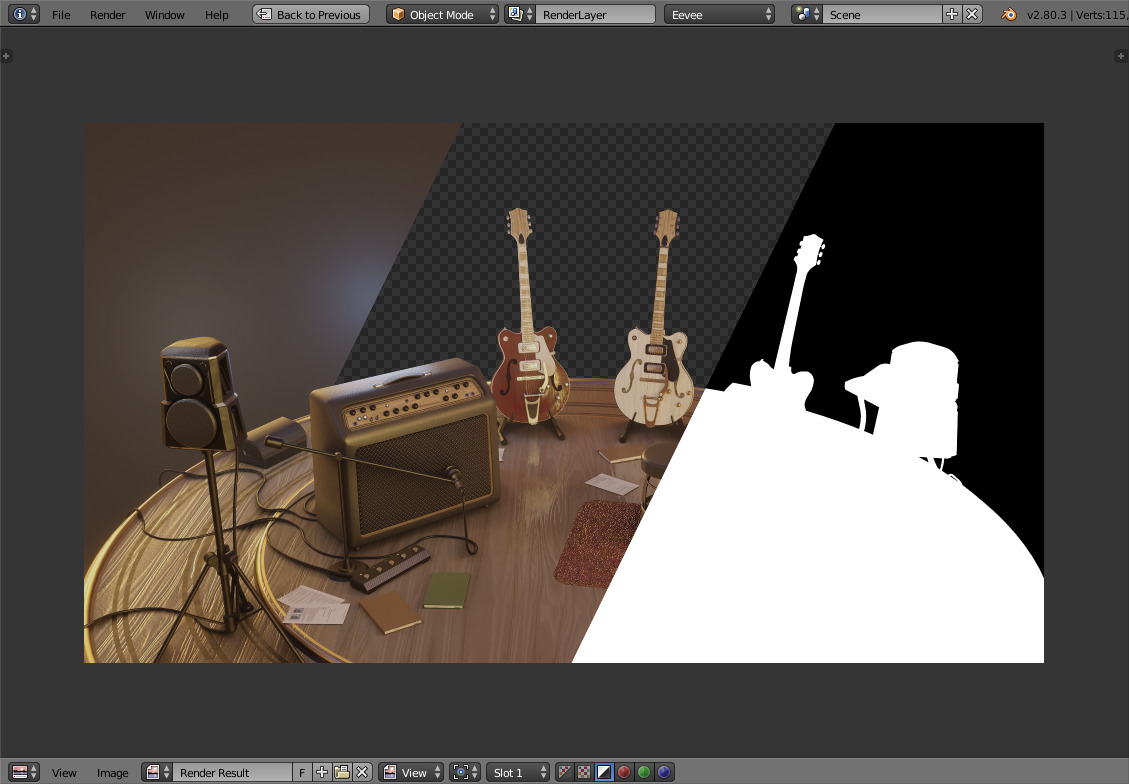Open the Info editor type selector
The image size is (1129, 784).
point(23,14)
